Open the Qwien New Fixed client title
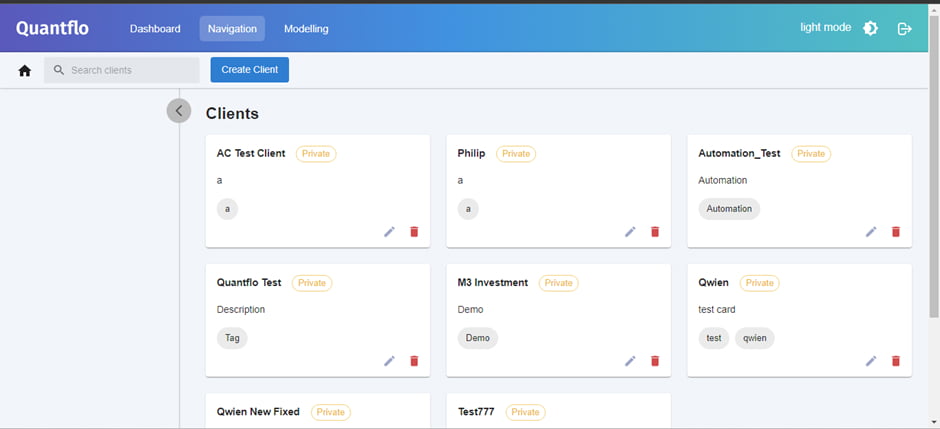Viewport: 940px width, 429px height. [258, 412]
